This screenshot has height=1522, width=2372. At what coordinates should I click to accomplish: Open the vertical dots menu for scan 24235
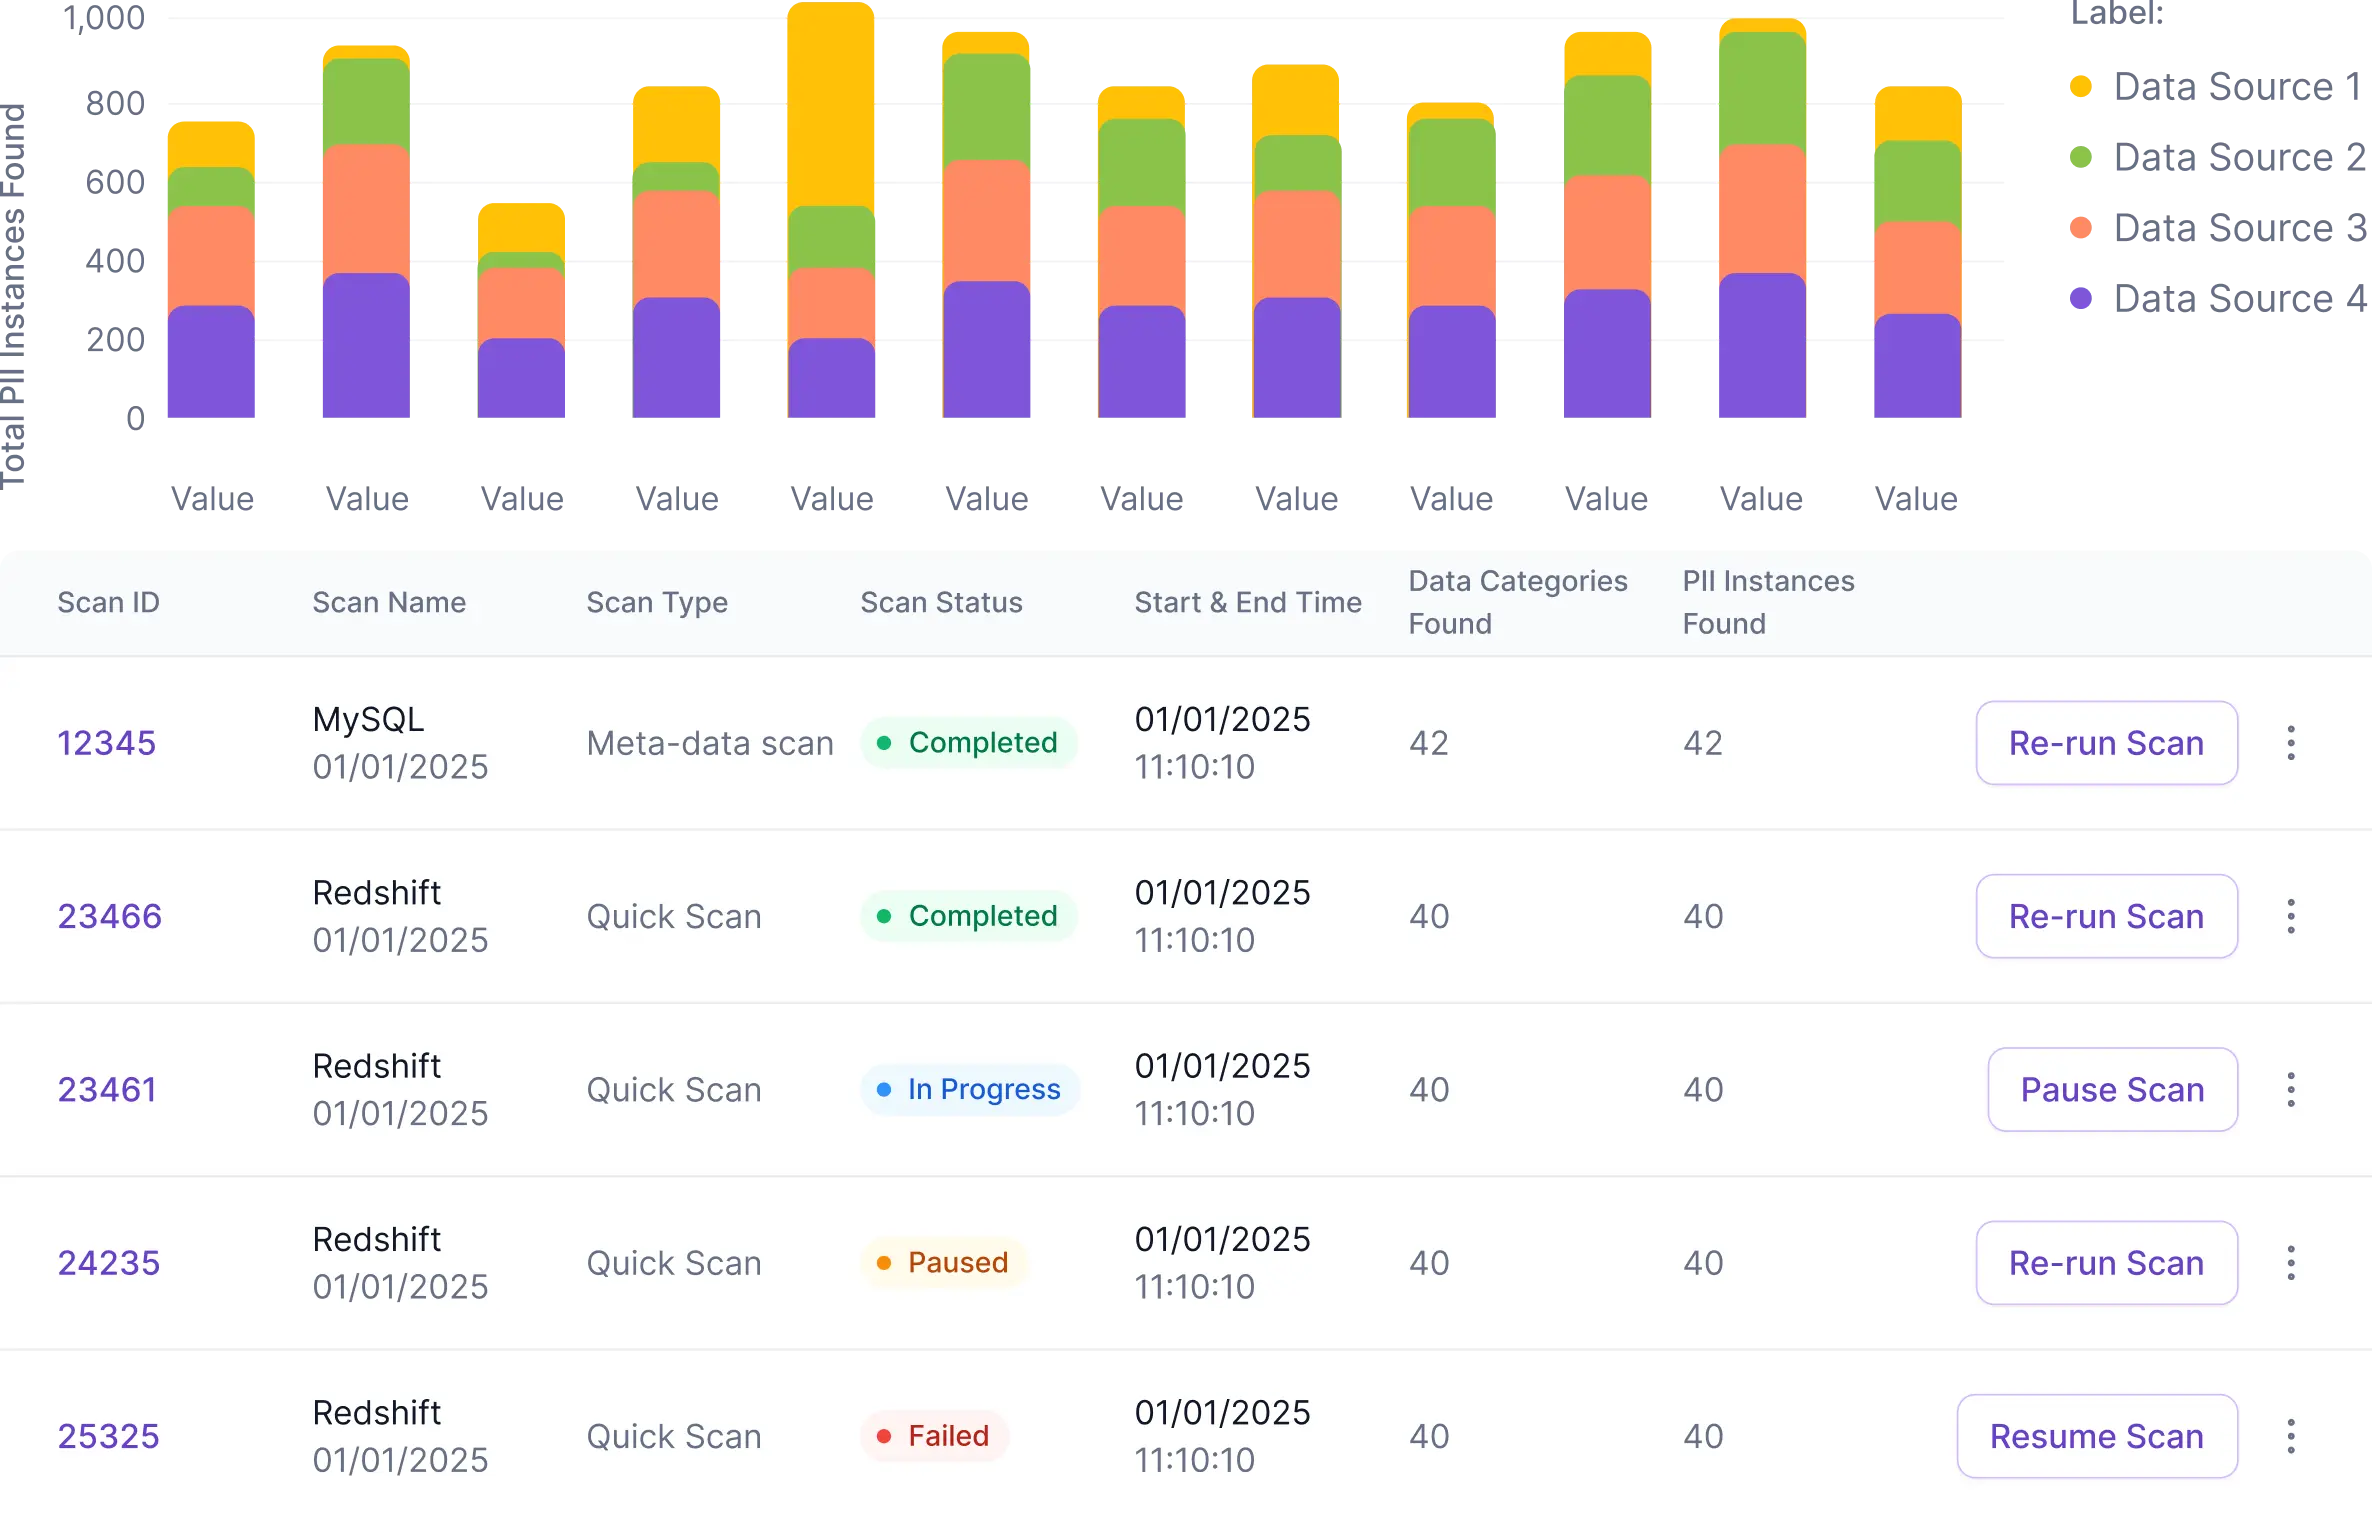pyautogui.click(x=2290, y=1263)
